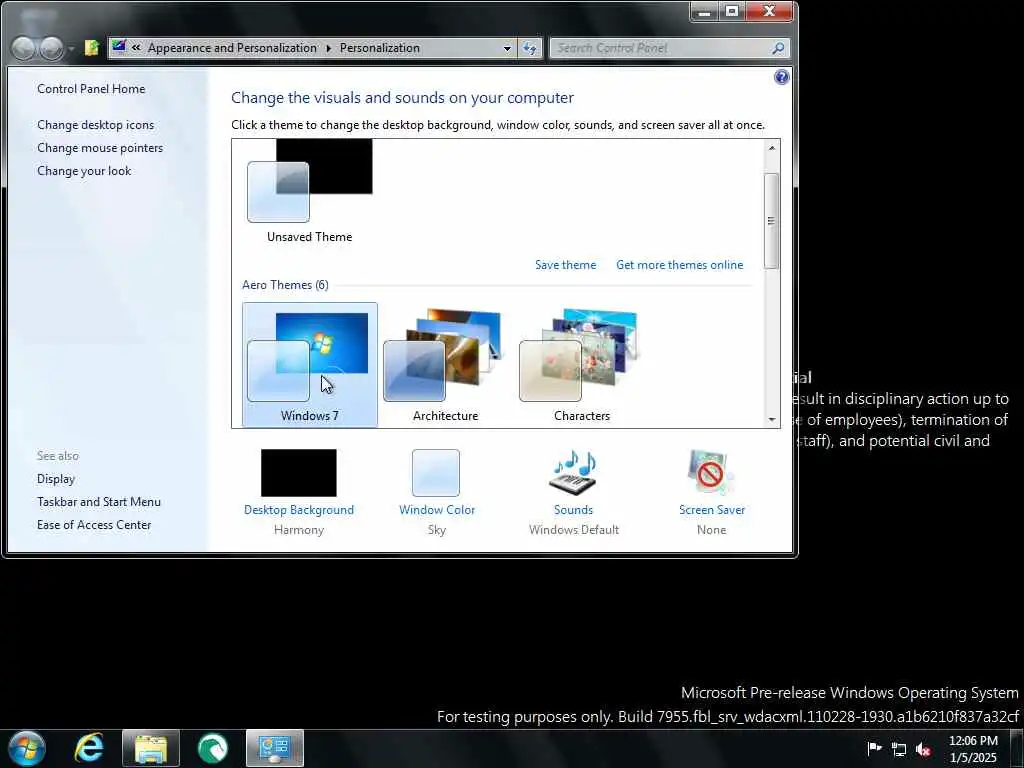
Task: Open the Action Center flag icon
Action: click(874, 749)
